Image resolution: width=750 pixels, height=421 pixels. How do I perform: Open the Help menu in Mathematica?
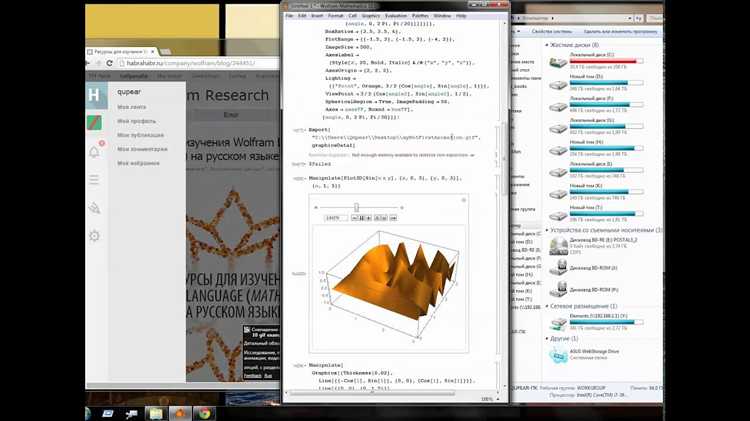click(461, 16)
